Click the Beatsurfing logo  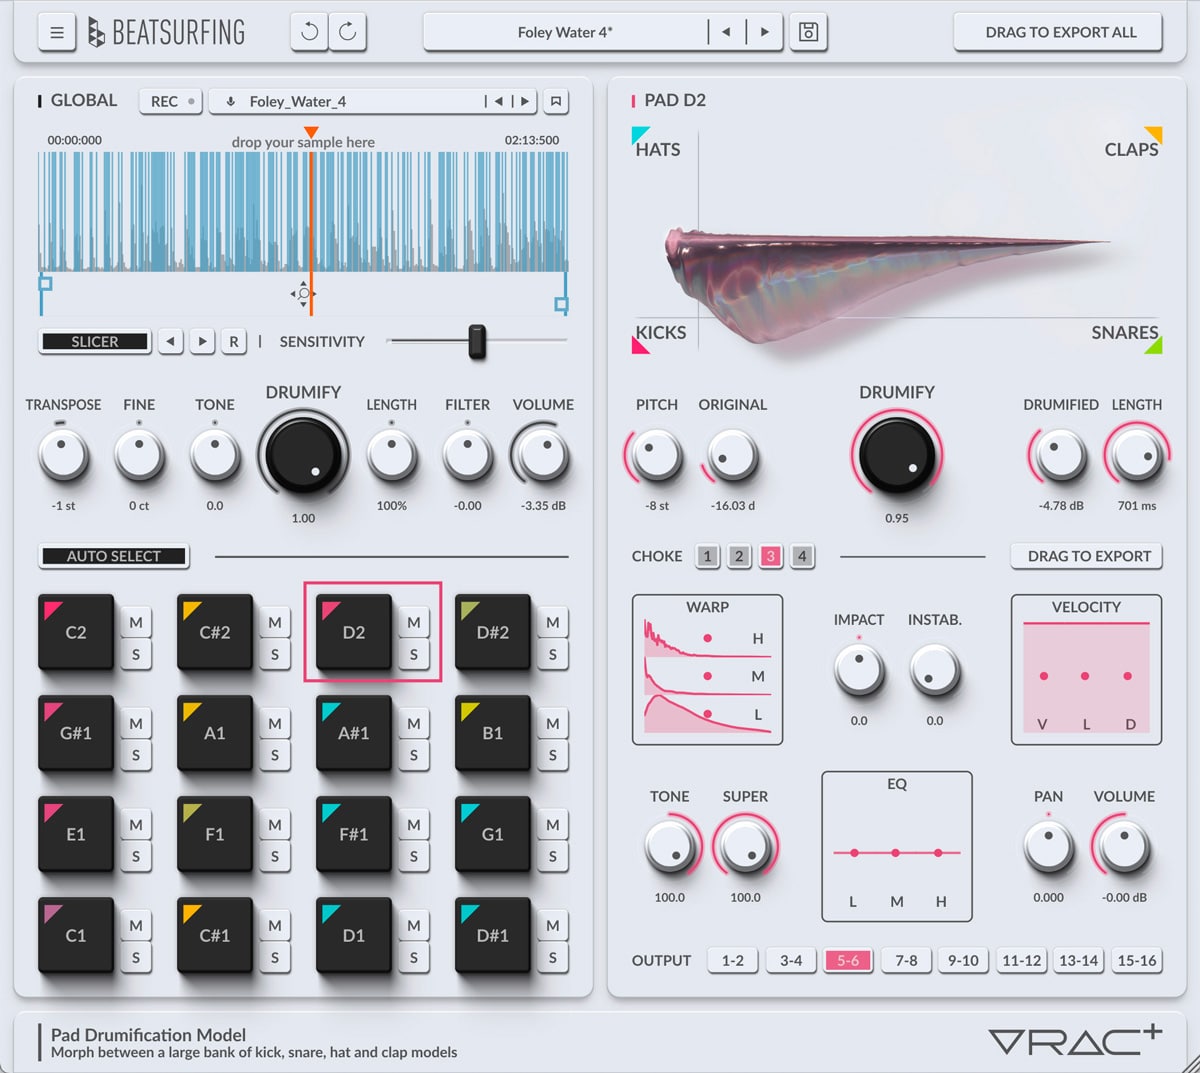166,33
